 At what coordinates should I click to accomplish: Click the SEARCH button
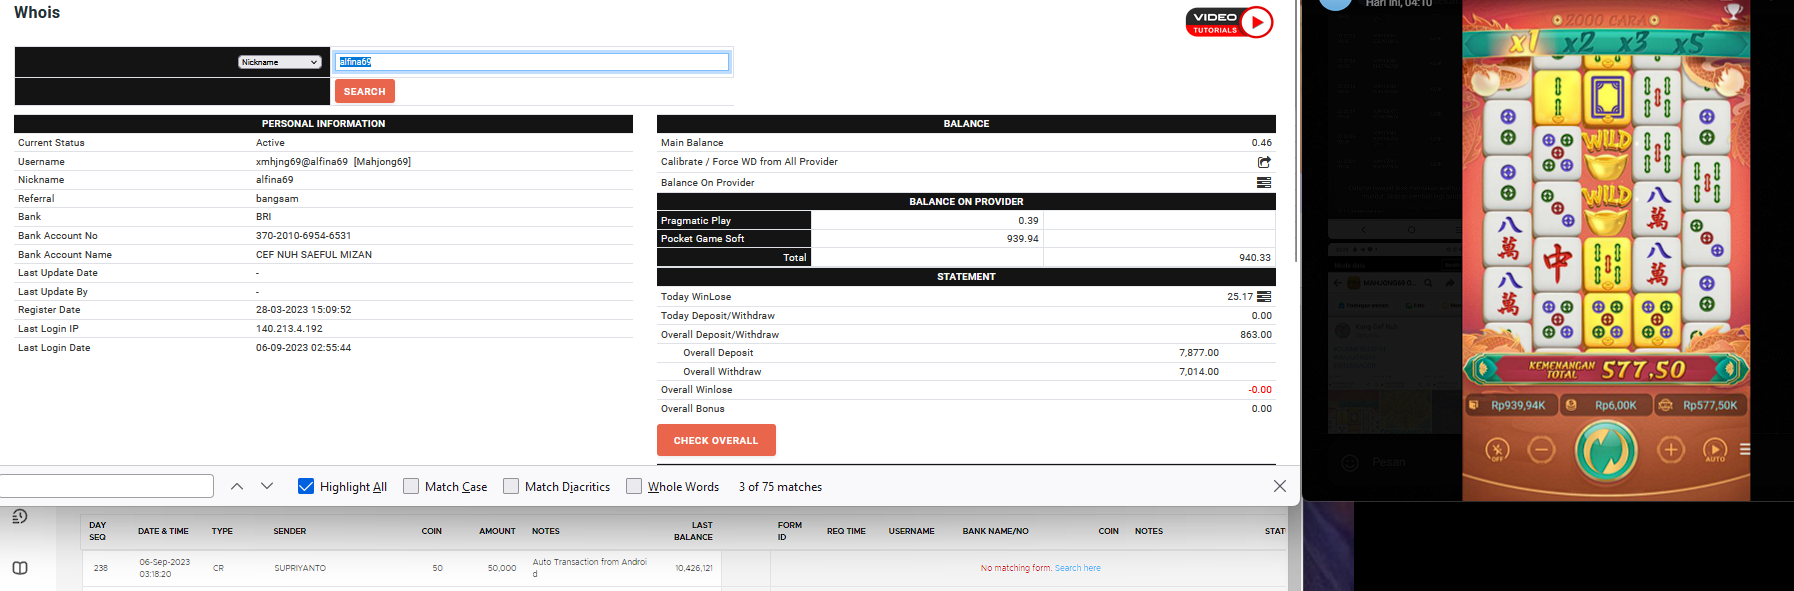pyautogui.click(x=365, y=91)
